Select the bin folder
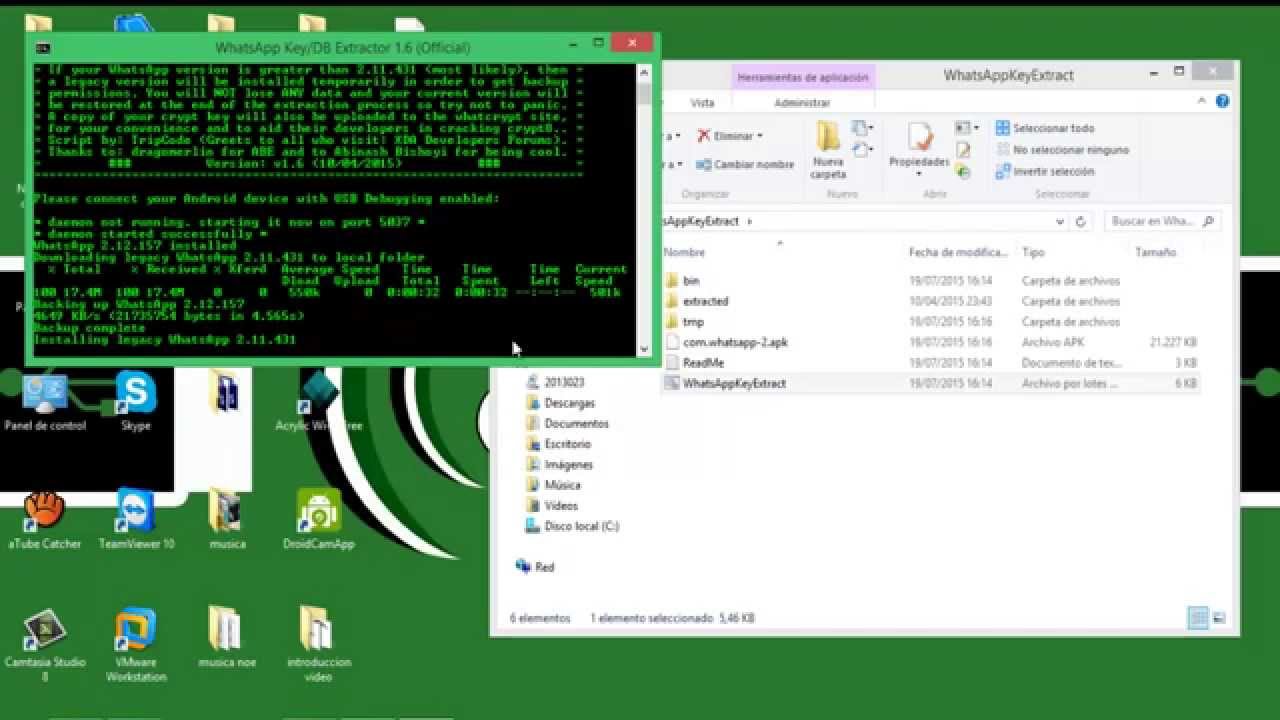The image size is (1280, 720). tap(690, 281)
